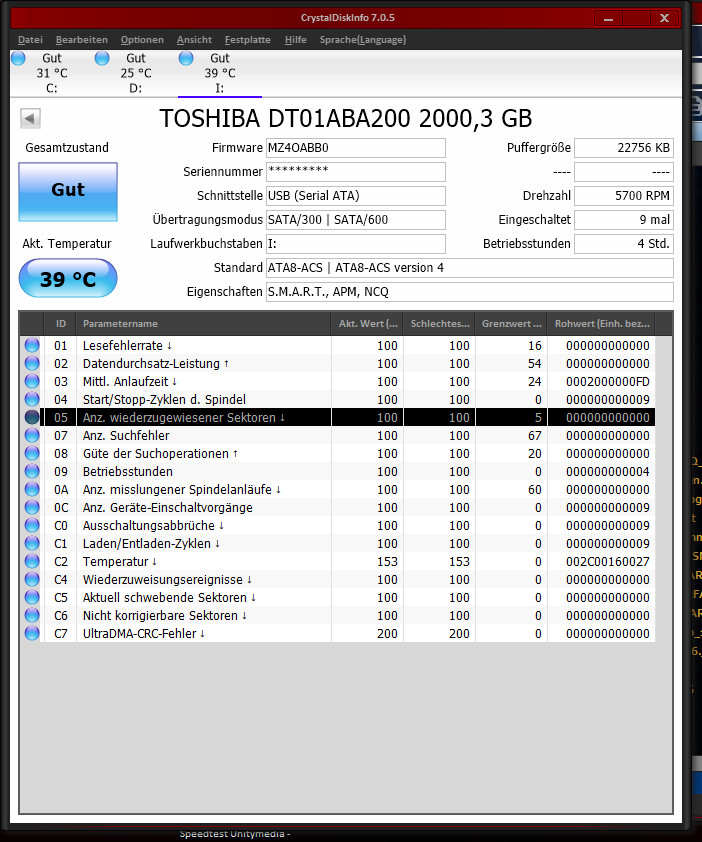
Task: Select the Mittl. Anlaufzeit raw value 0002000000FD
Action: point(607,381)
